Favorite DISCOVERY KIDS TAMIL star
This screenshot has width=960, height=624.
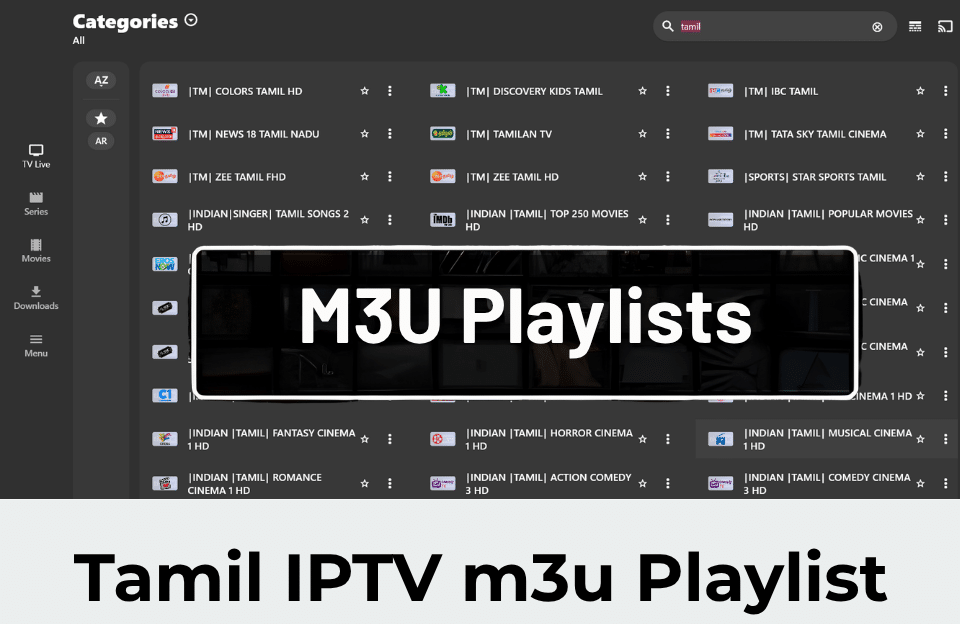click(x=642, y=91)
